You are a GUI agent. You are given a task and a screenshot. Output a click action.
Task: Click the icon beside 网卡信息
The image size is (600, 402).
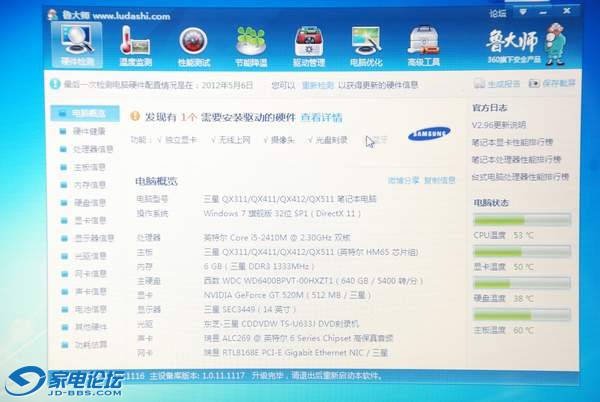pyautogui.click(x=64, y=274)
